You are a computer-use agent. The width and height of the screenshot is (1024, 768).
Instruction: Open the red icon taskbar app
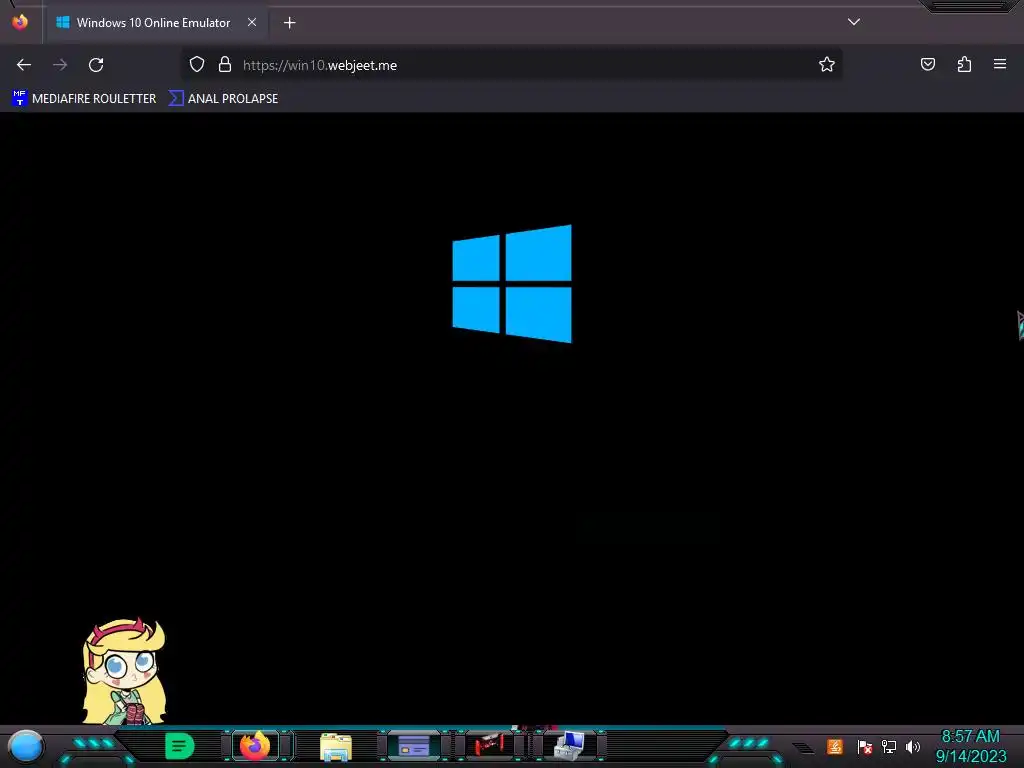490,745
